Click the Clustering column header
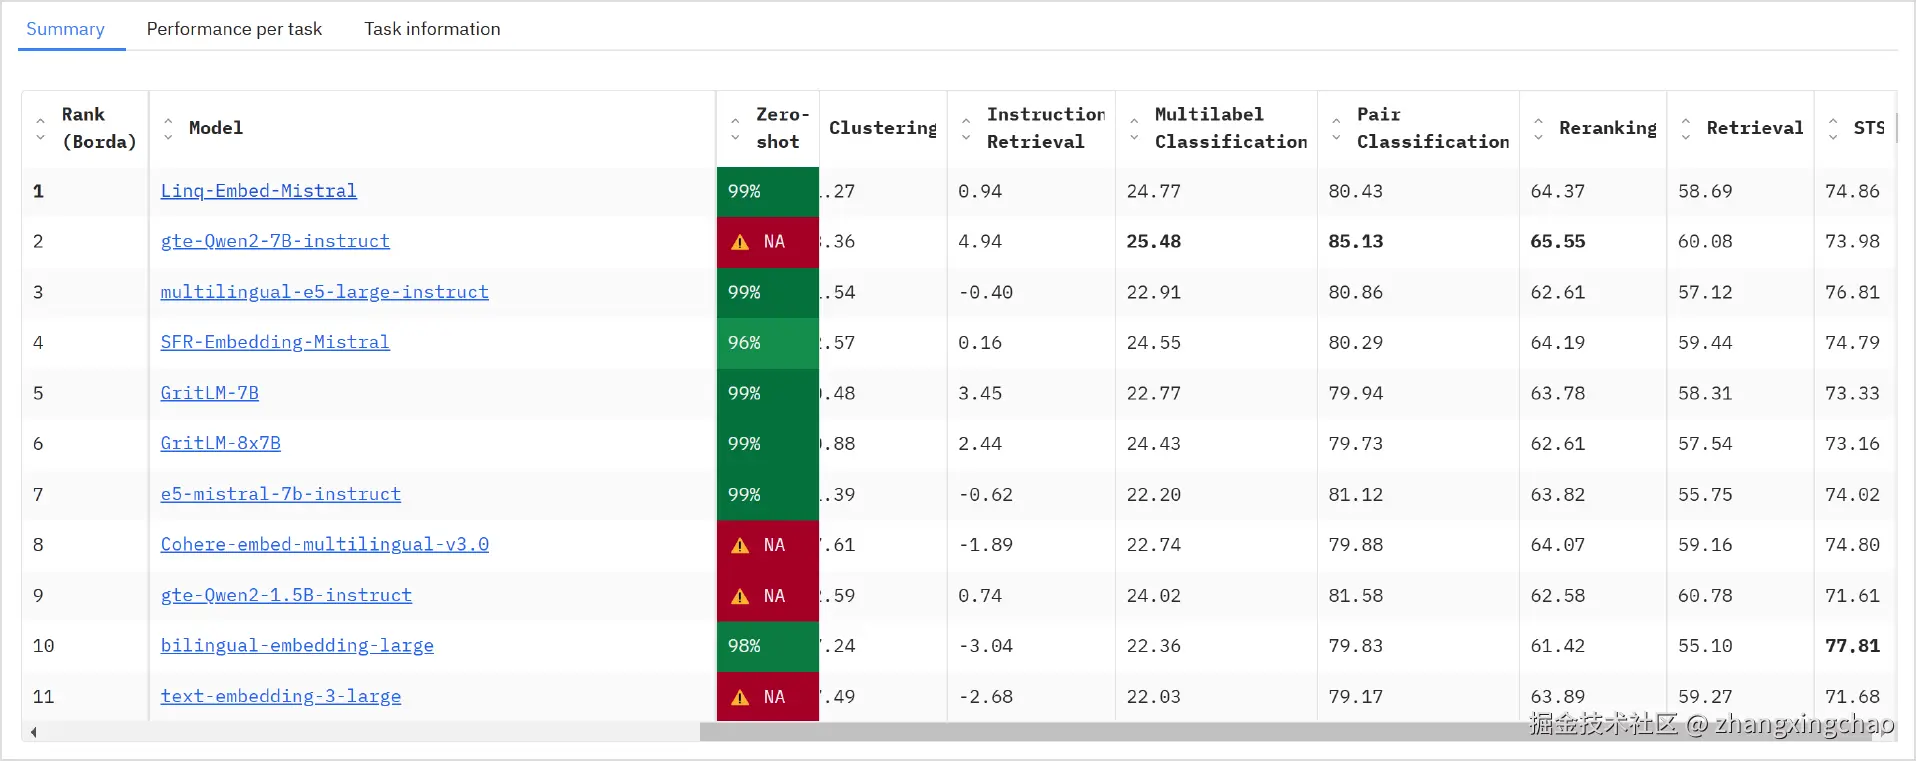Image resolution: width=1916 pixels, height=761 pixels. click(883, 128)
